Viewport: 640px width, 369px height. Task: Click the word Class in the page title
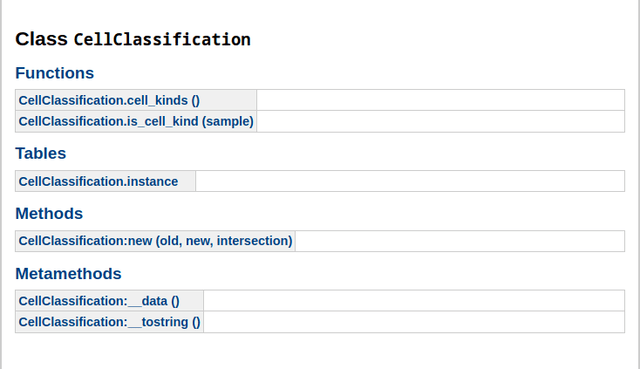pyautogui.click(x=41, y=39)
